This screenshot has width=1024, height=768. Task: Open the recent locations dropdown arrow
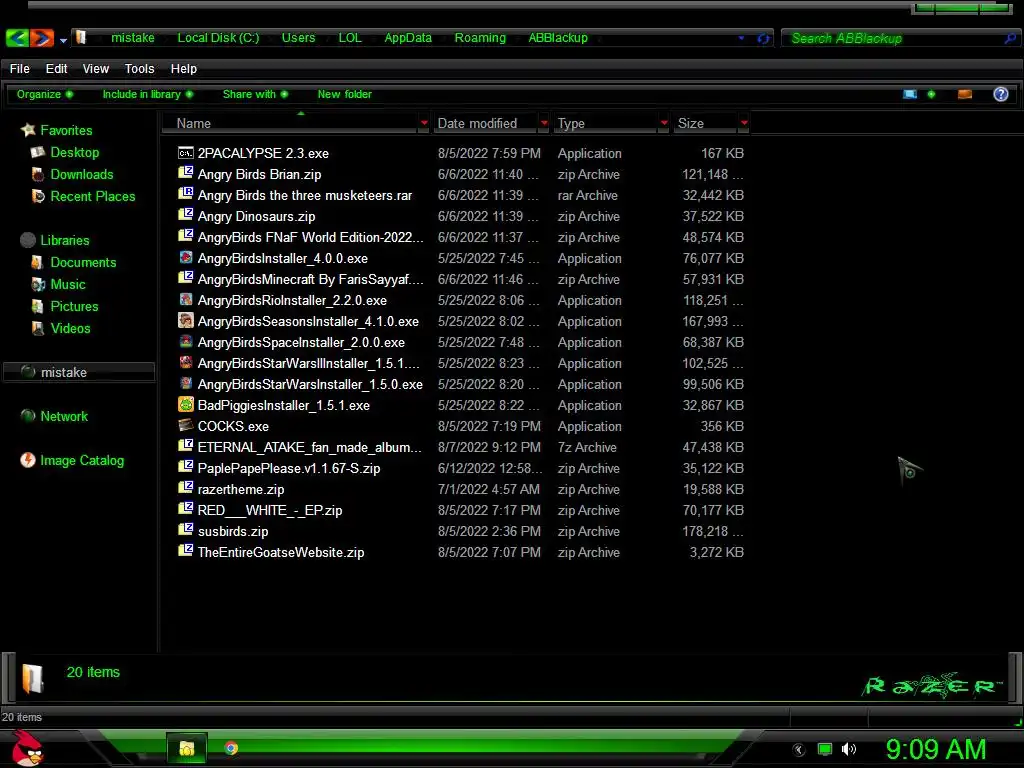(63, 40)
